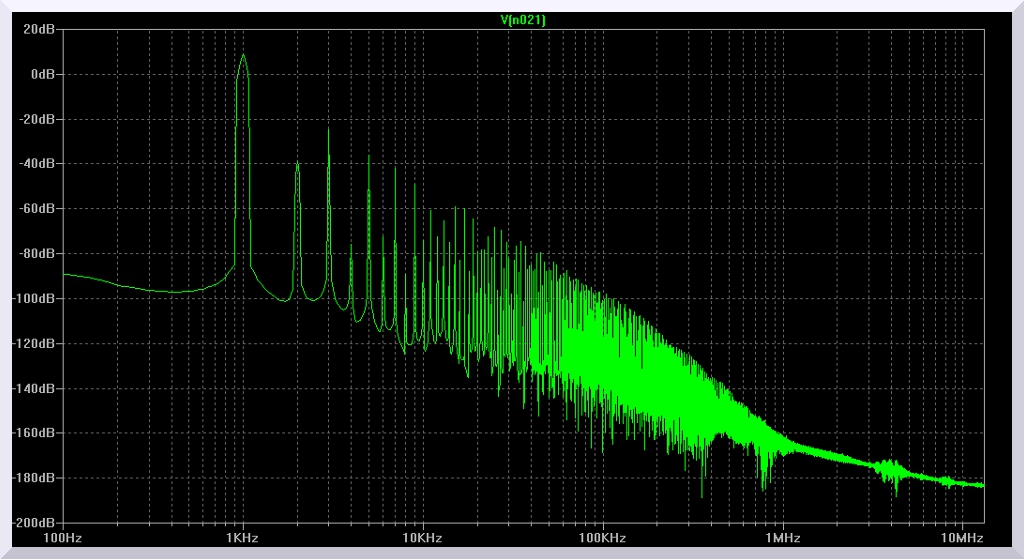Click the 10KHz horizontal axis label

(422, 538)
